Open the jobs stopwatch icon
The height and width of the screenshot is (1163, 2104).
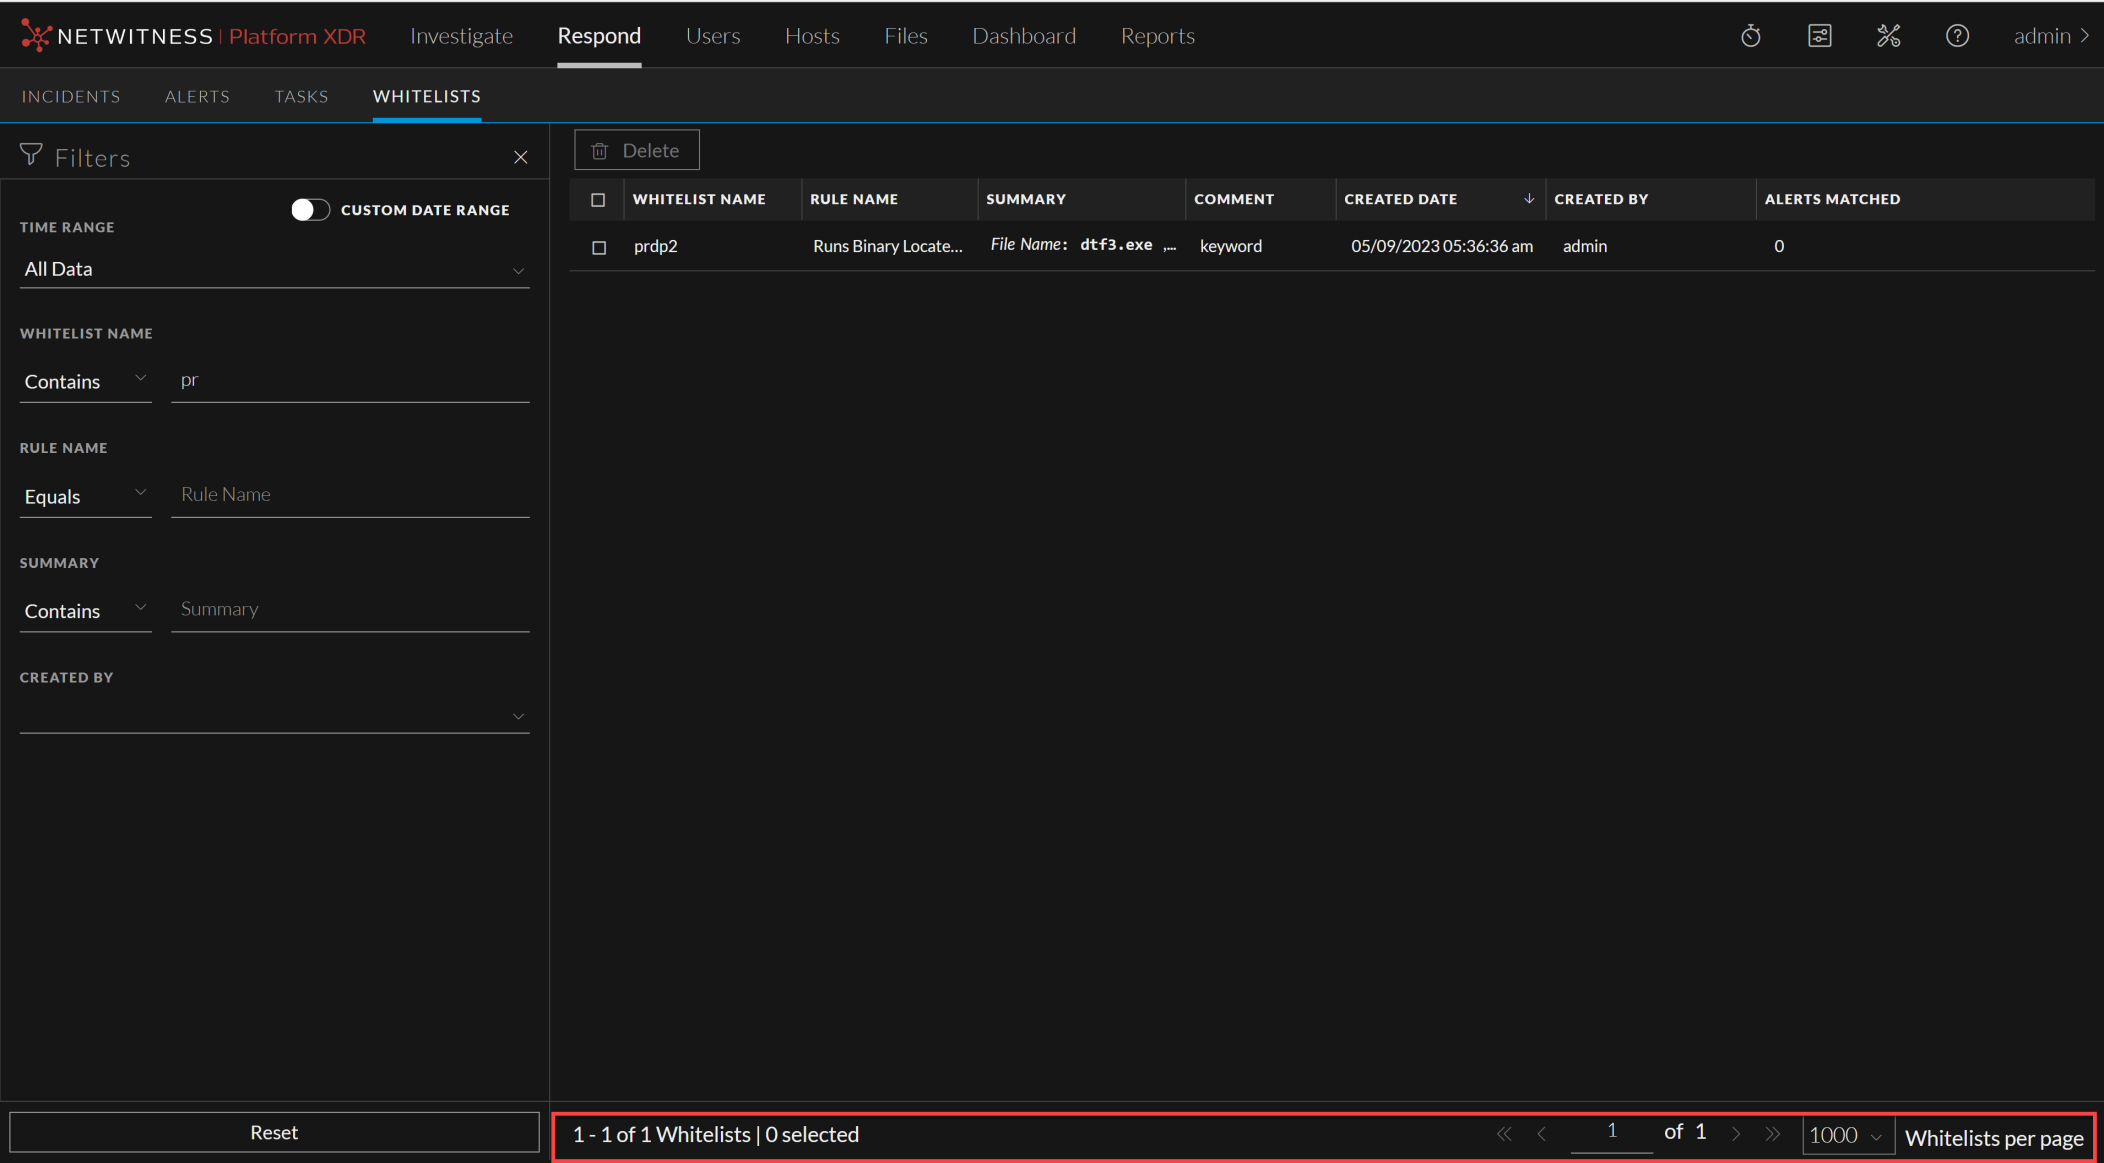[x=1751, y=35]
